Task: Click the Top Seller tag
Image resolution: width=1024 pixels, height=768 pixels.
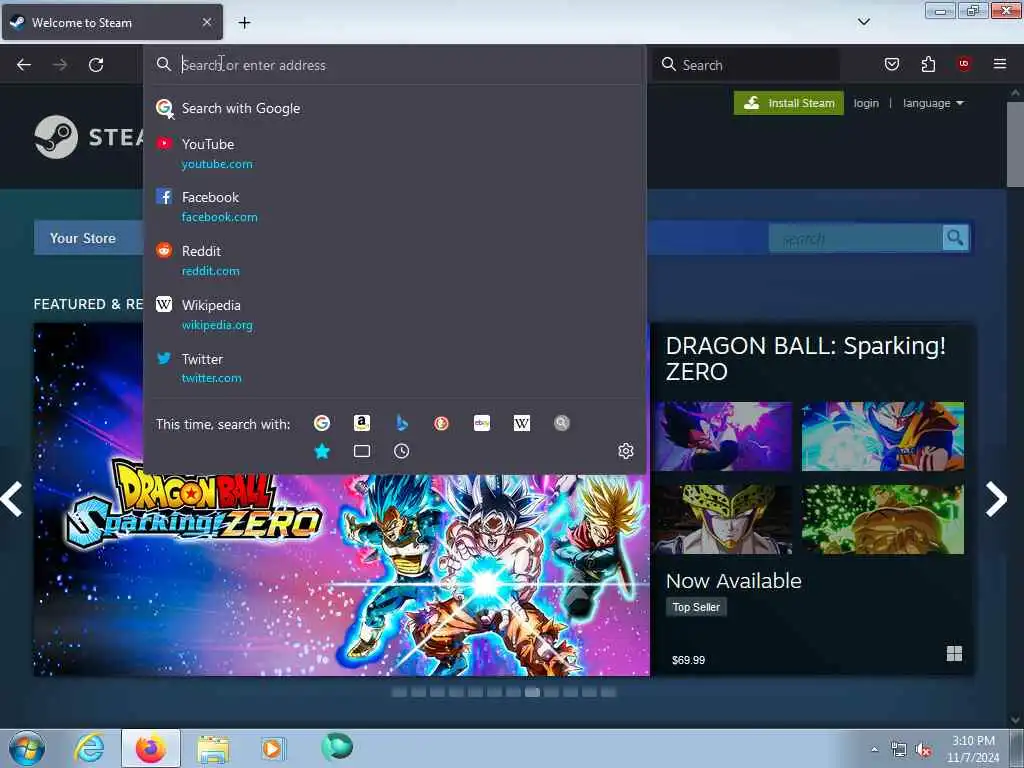Action: [696, 607]
